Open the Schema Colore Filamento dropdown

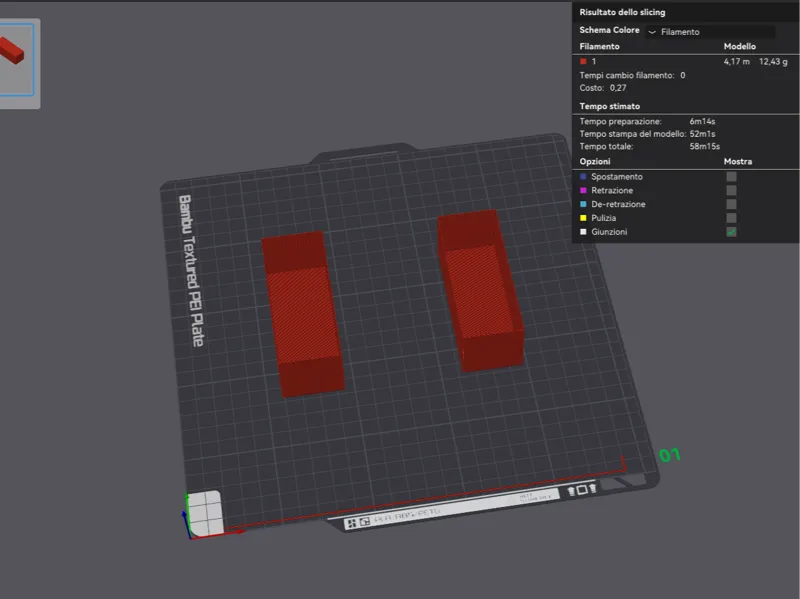[710, 32]
